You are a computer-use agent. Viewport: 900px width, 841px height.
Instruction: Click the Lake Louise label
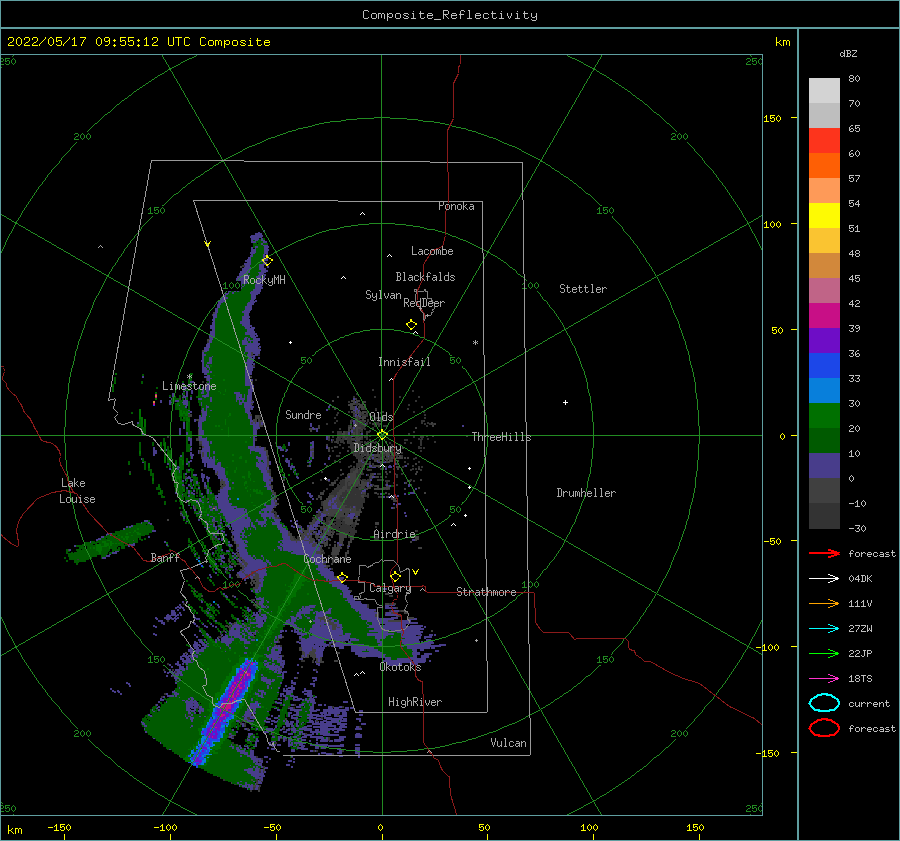point(77,491)
